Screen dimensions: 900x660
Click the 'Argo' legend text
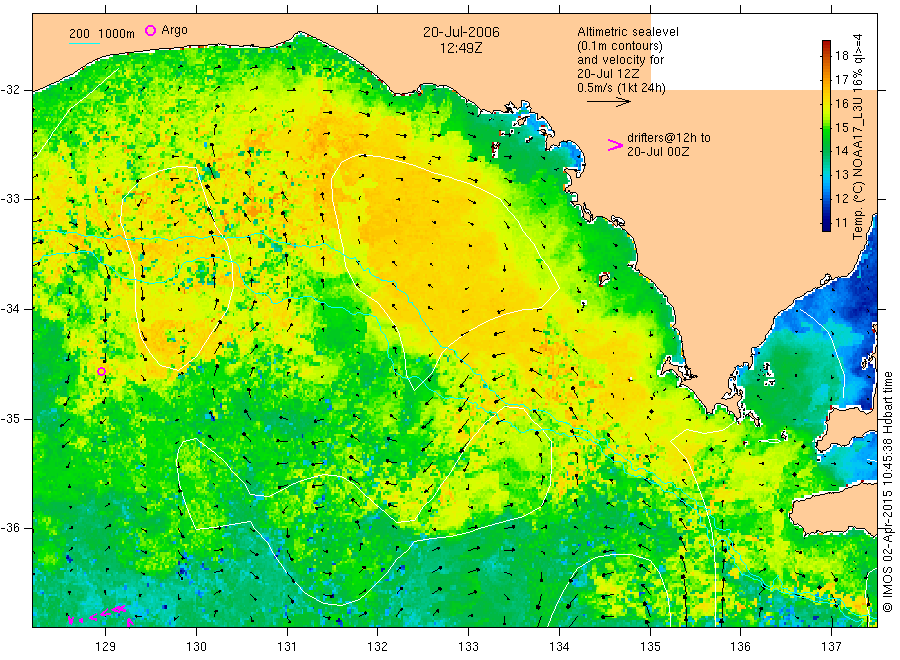coord(174,30)
